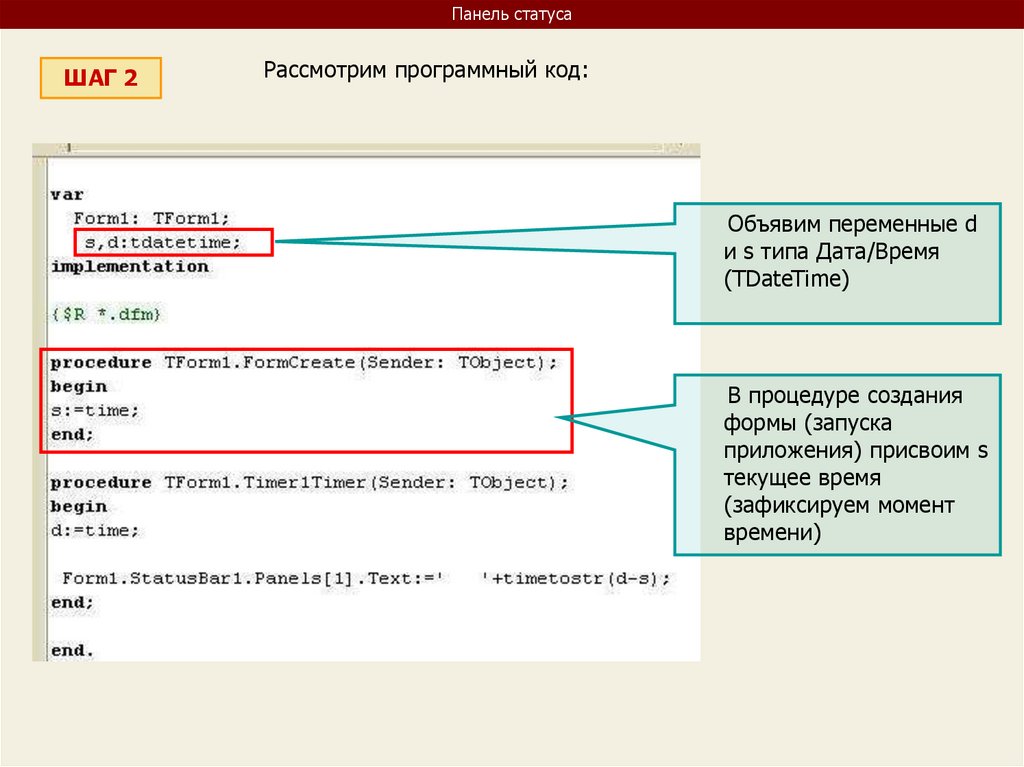Click the Рассмотрим программный код heading
The width and height of the screenshot is (1024, 767).
(x=426, y=69)
